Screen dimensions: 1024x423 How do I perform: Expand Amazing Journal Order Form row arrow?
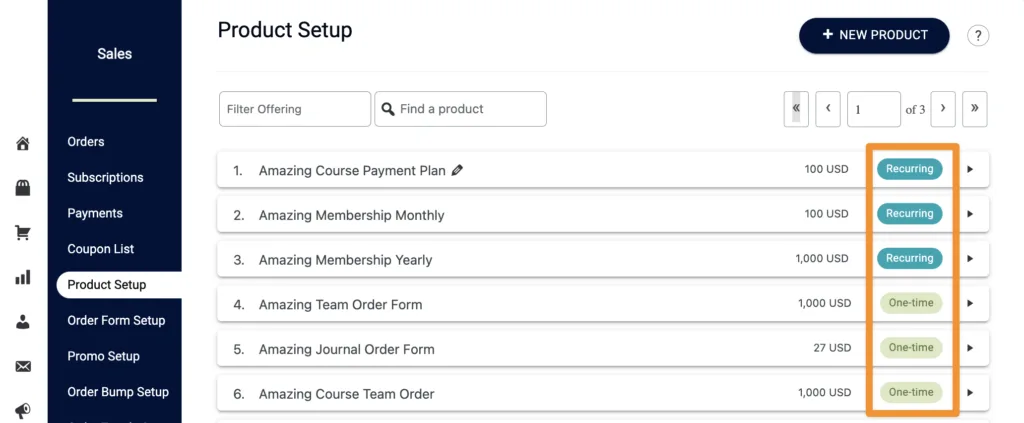970,348
